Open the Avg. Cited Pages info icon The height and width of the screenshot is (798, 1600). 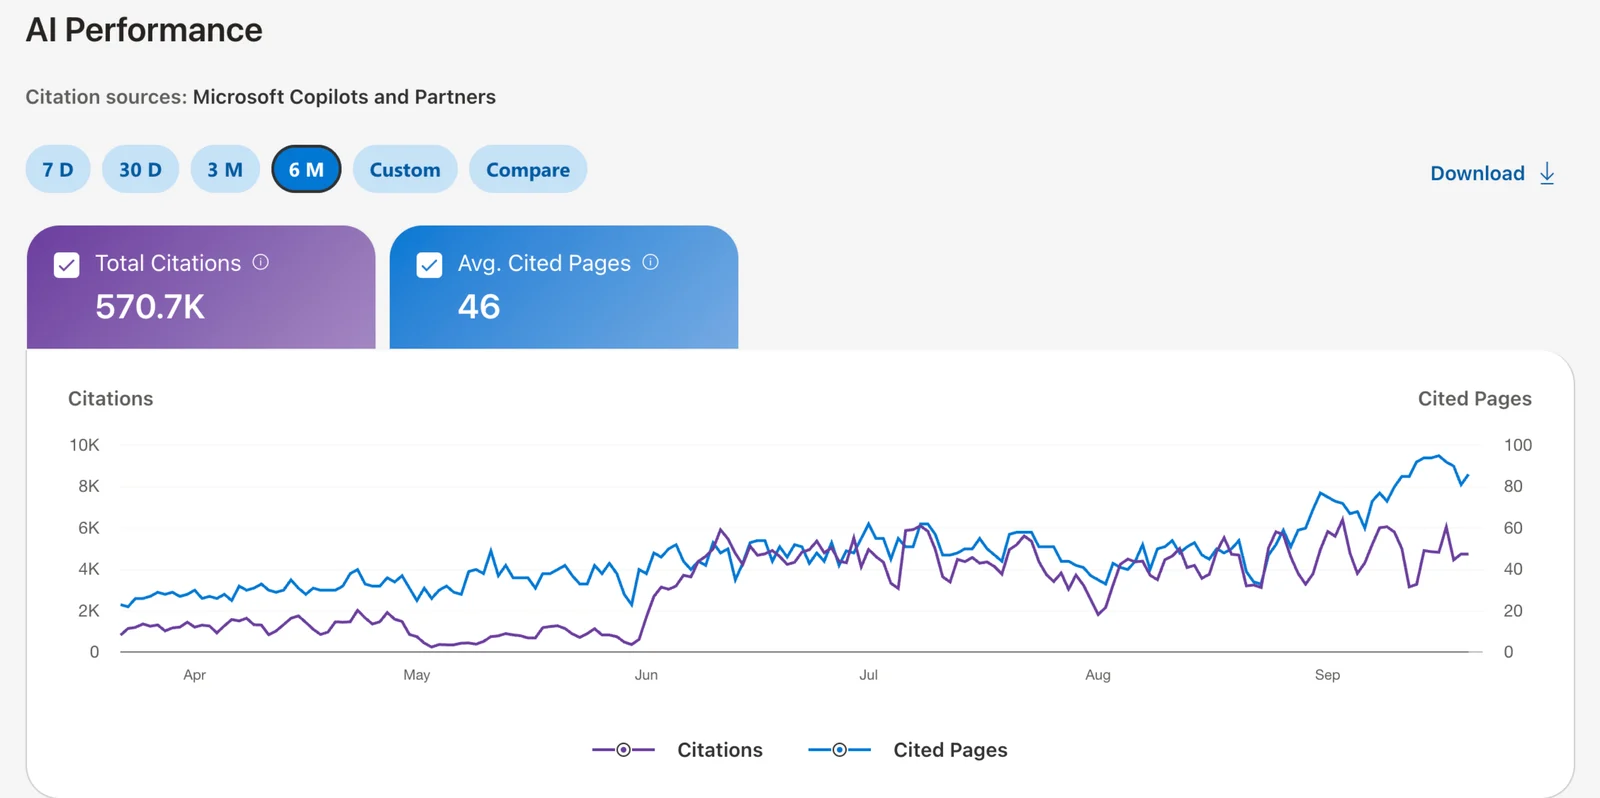pos(650,262)
